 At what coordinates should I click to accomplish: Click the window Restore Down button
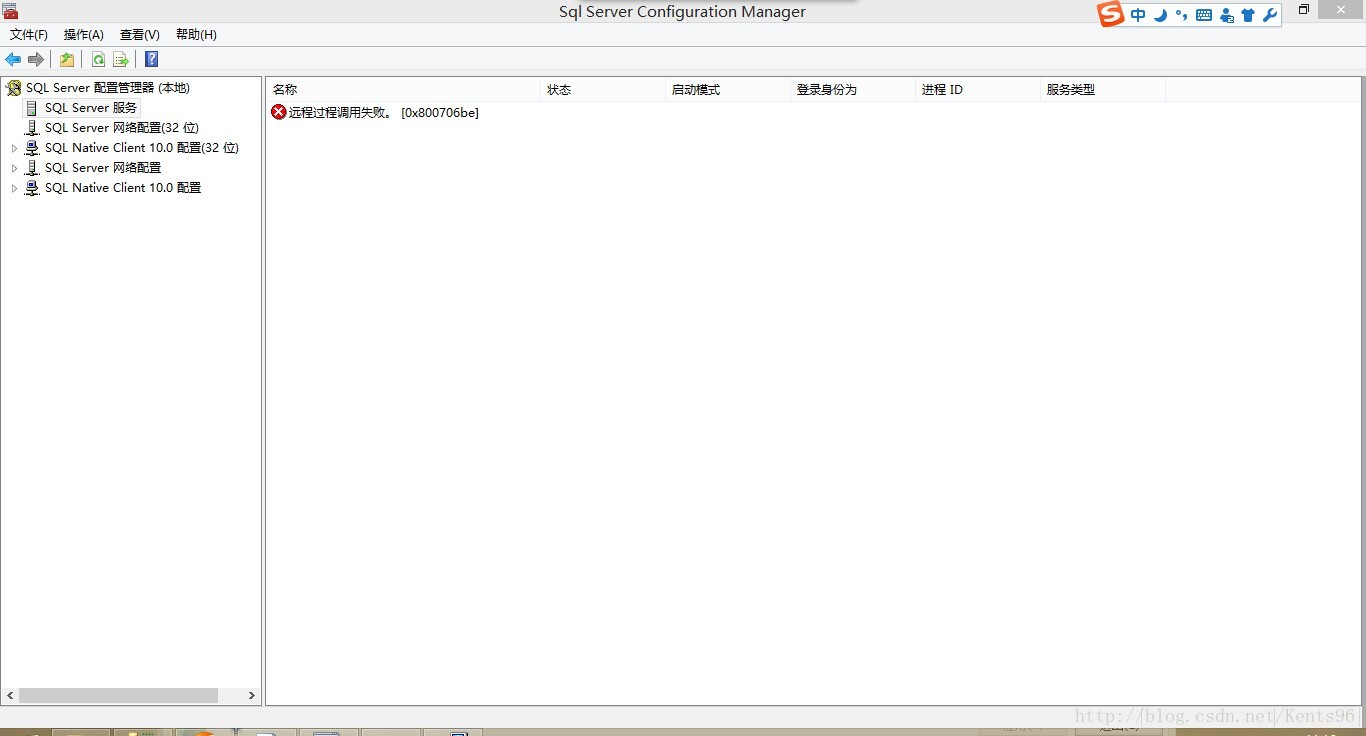(x=1303, y=10)
